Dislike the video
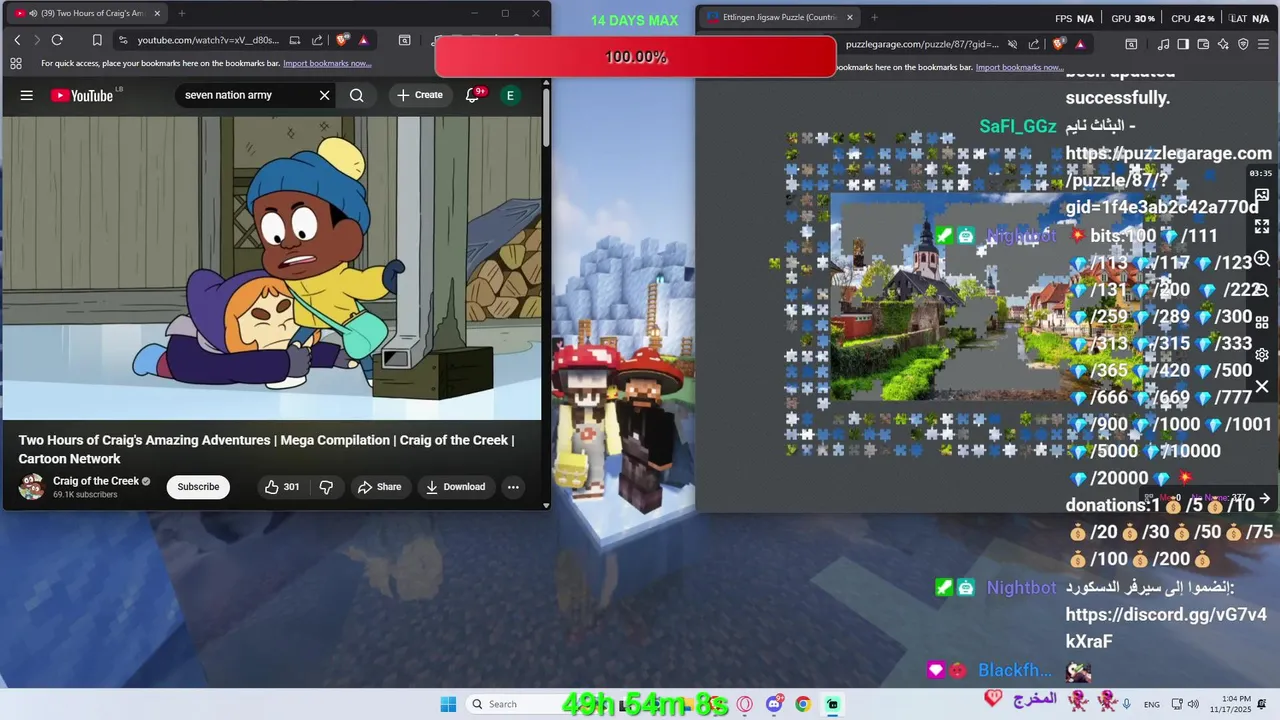 (326, 487)
